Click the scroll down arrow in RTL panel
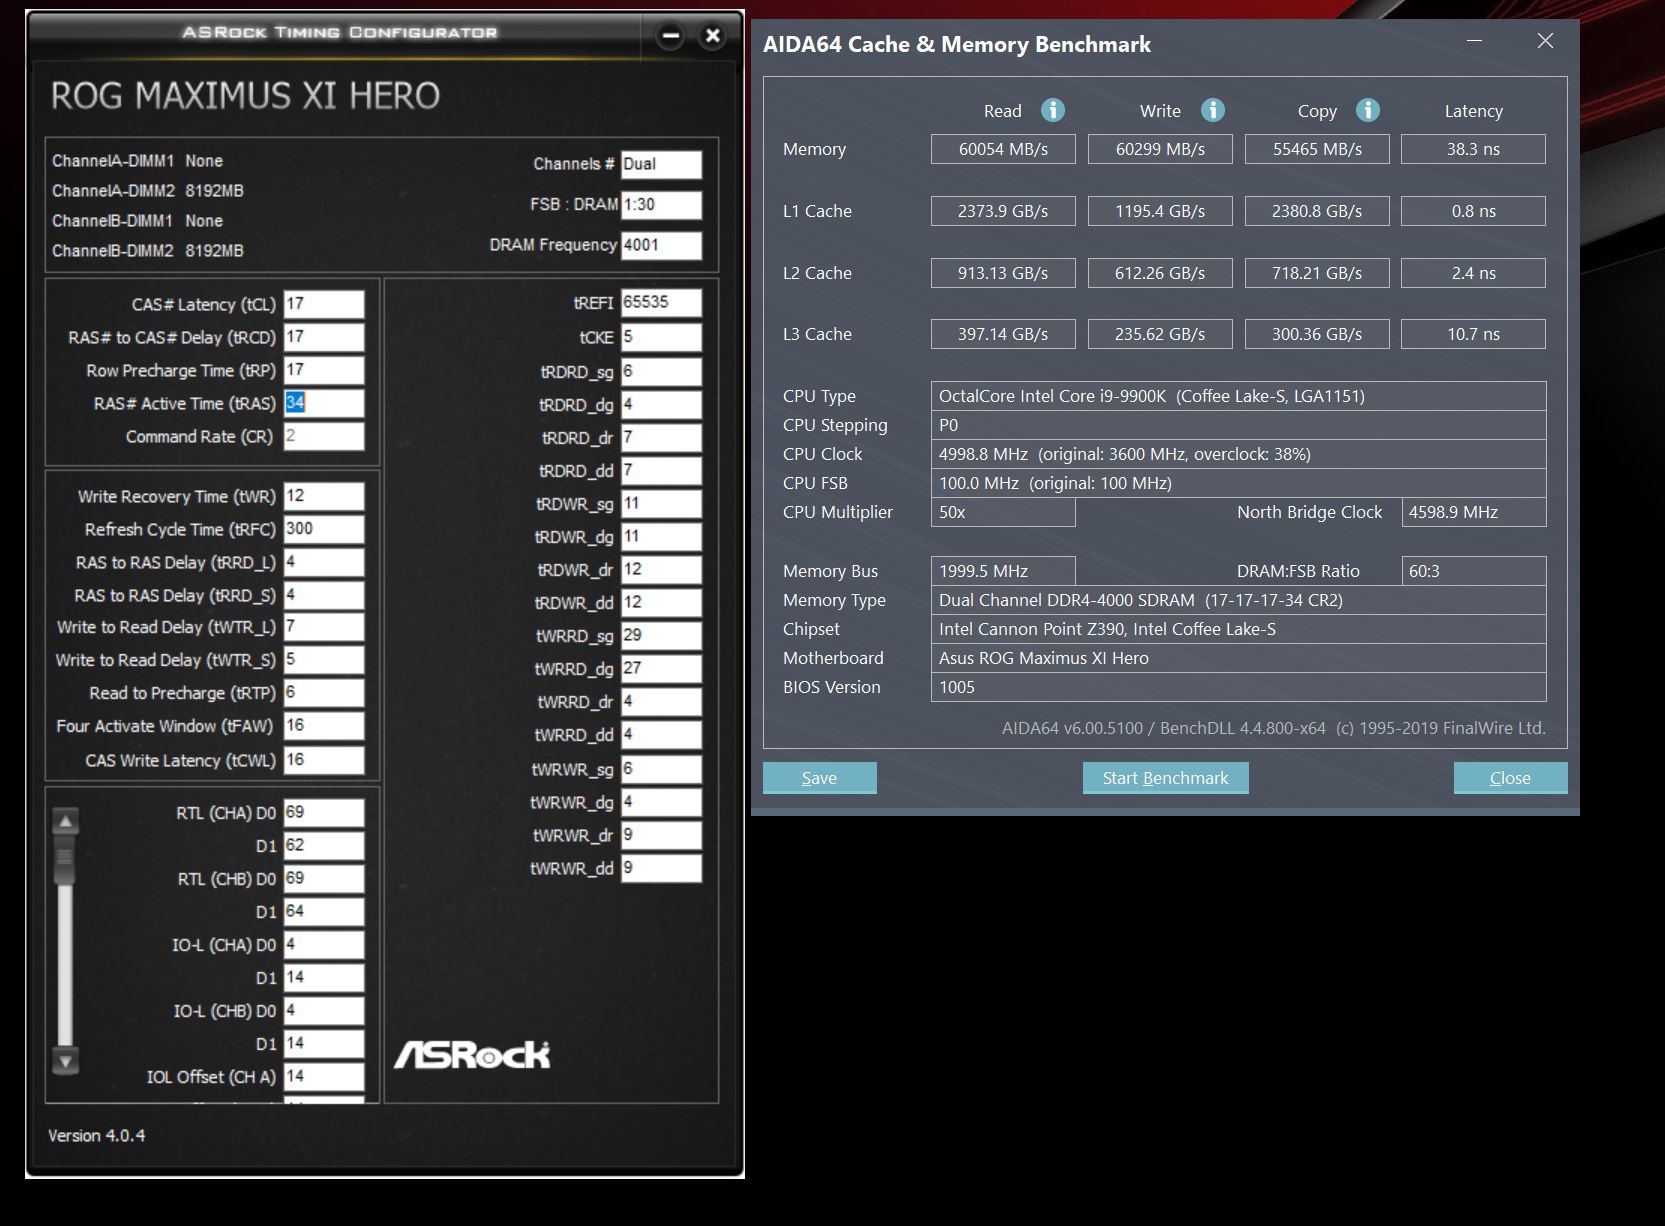 point(66,1061)
